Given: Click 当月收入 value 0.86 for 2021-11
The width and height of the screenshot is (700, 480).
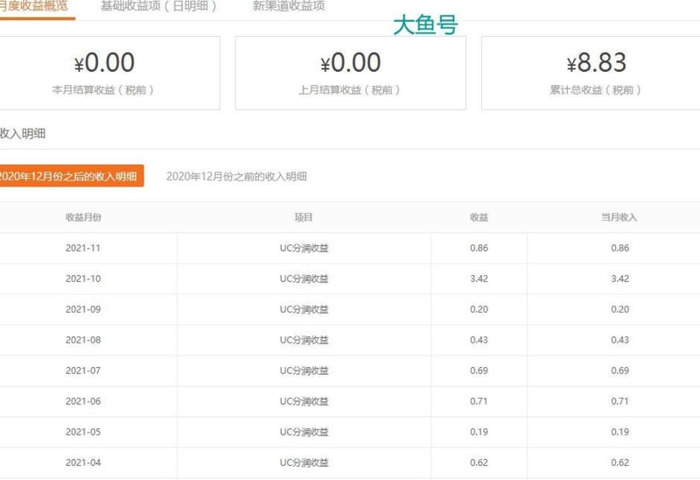Looking at the screenshot, I should (x=620, y=248).
